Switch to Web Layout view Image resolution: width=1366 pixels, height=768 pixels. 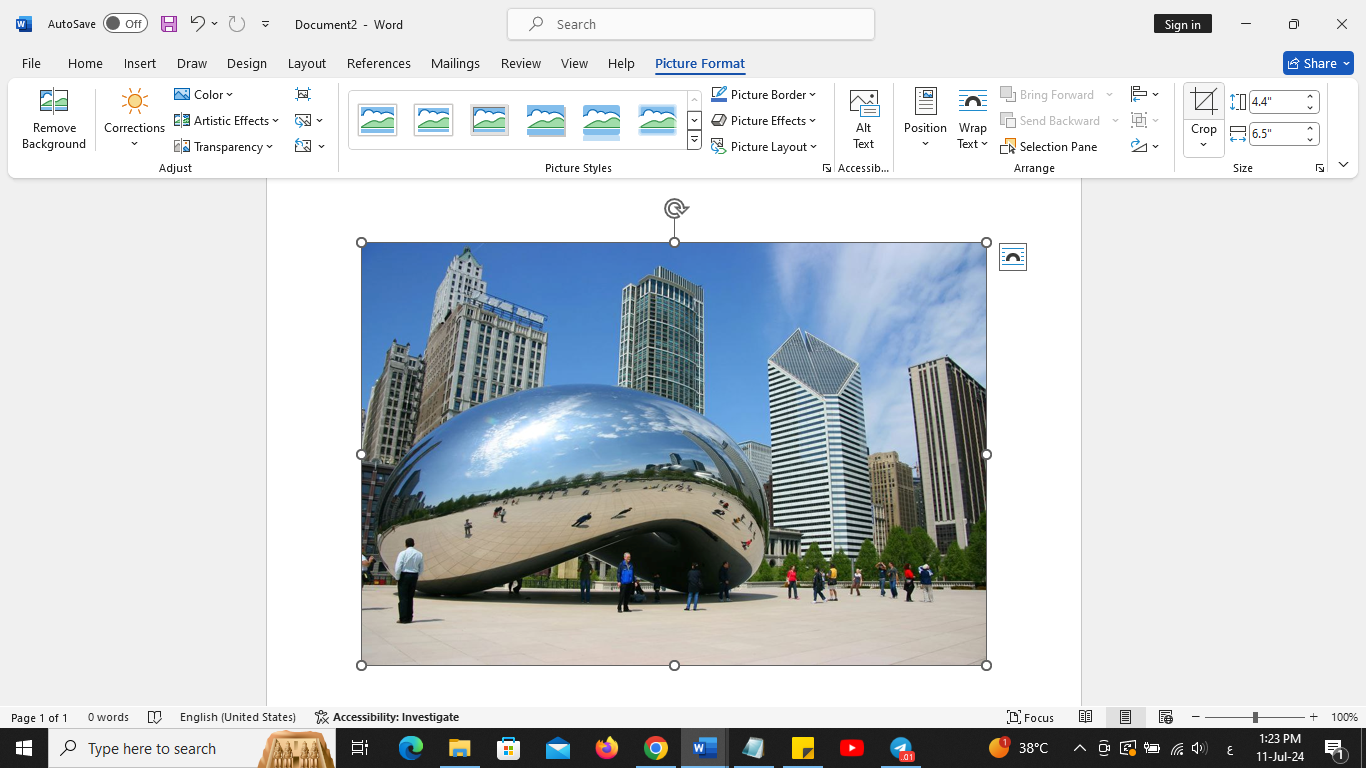pos(1165,717)
